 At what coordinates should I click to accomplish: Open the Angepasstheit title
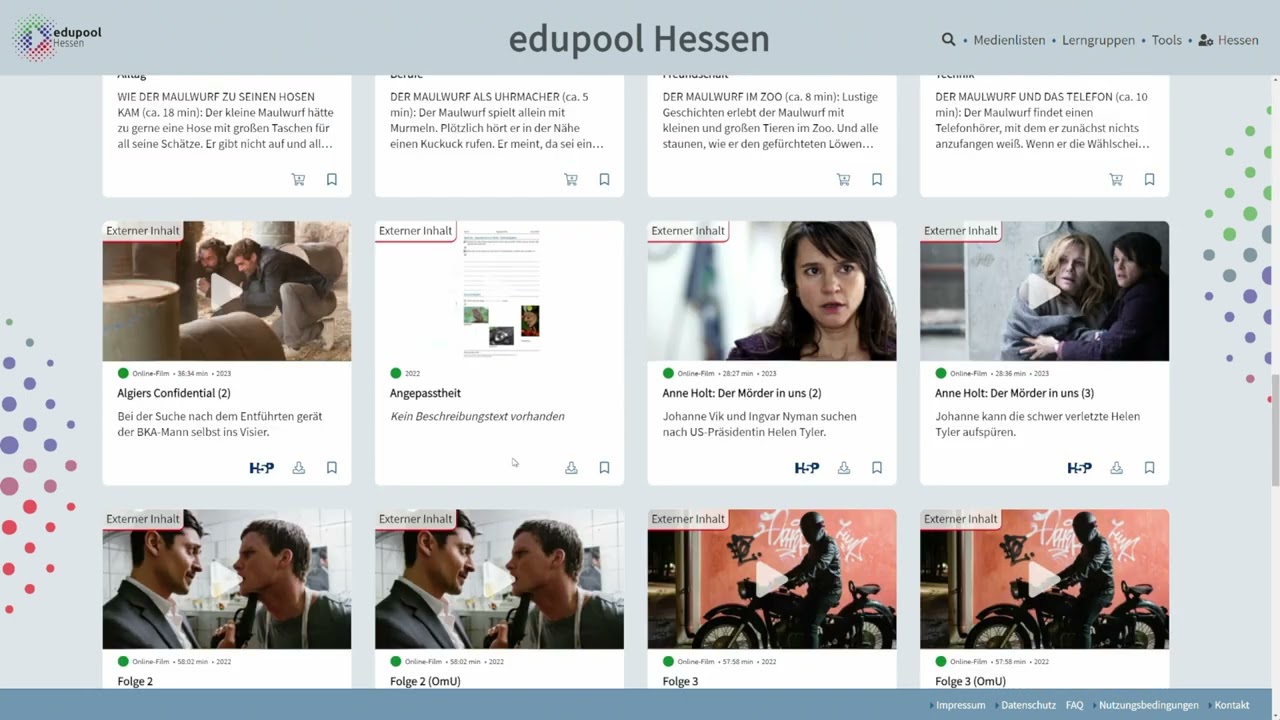coord(425,393)
